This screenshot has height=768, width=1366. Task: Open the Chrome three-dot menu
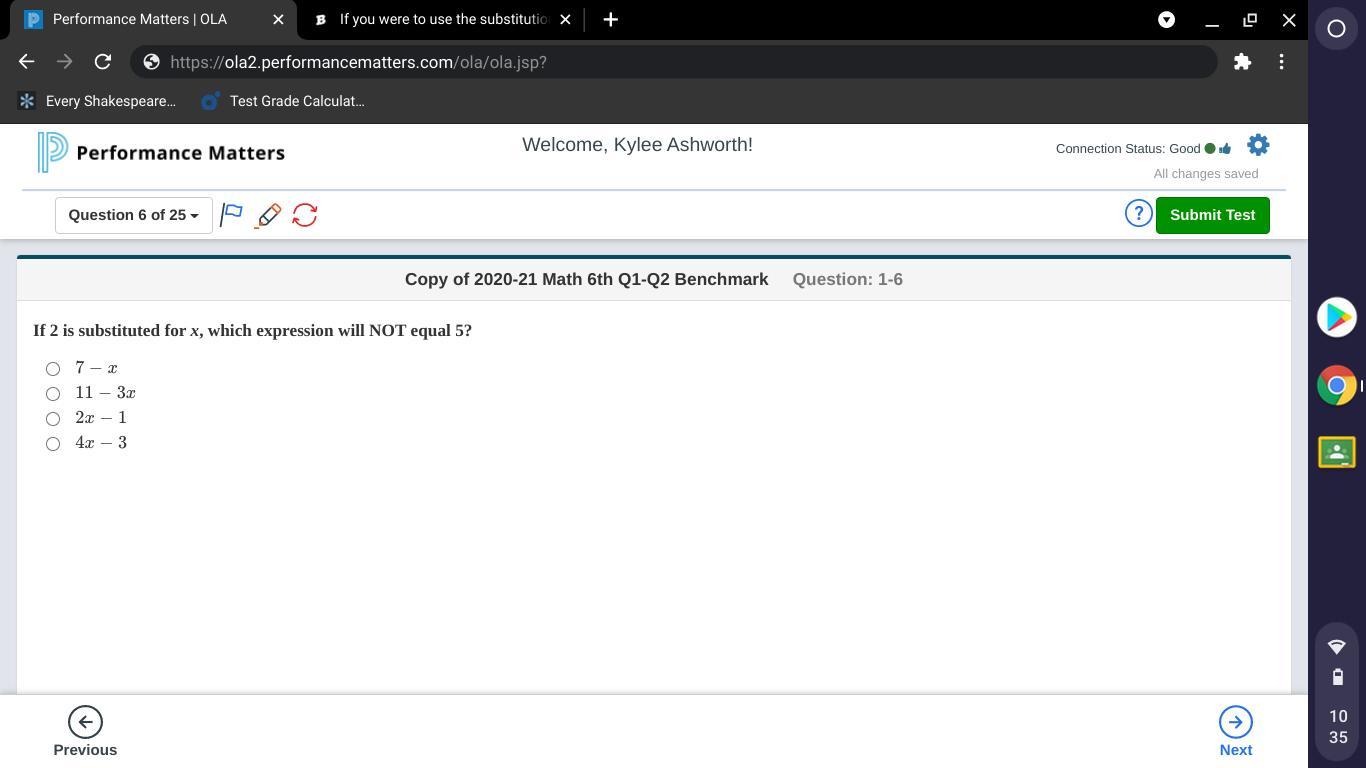point(1281,62)
